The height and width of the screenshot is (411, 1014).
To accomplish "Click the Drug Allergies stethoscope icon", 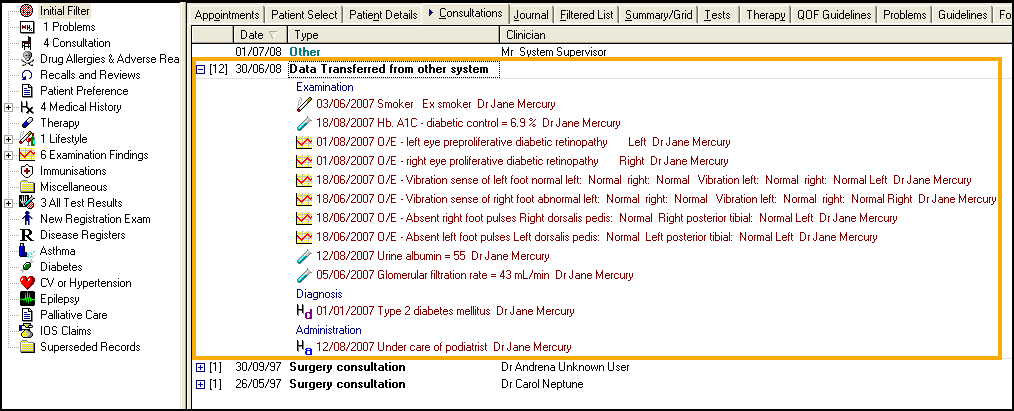I will coord(27,59).
